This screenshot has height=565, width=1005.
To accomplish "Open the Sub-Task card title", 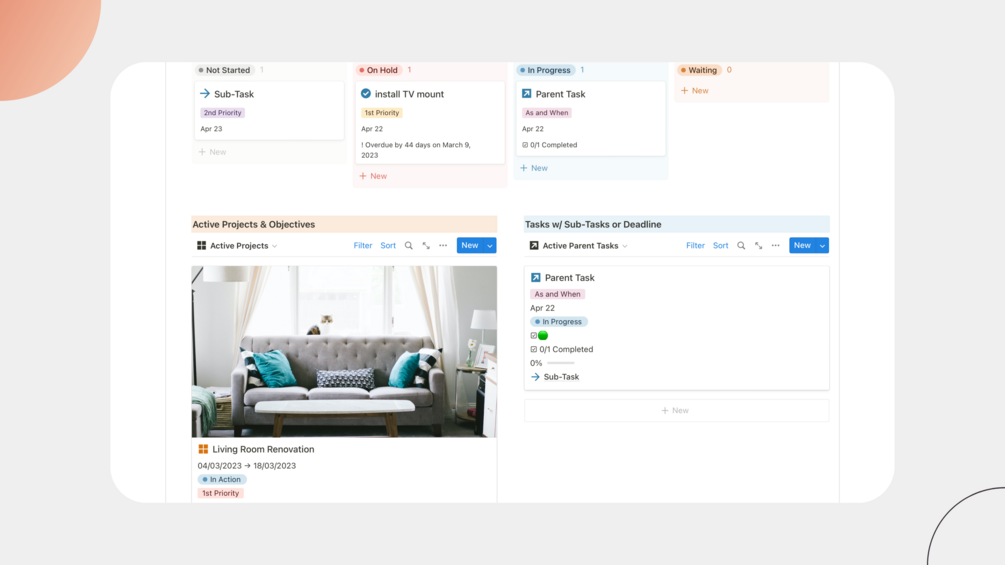I will [234, 94].
